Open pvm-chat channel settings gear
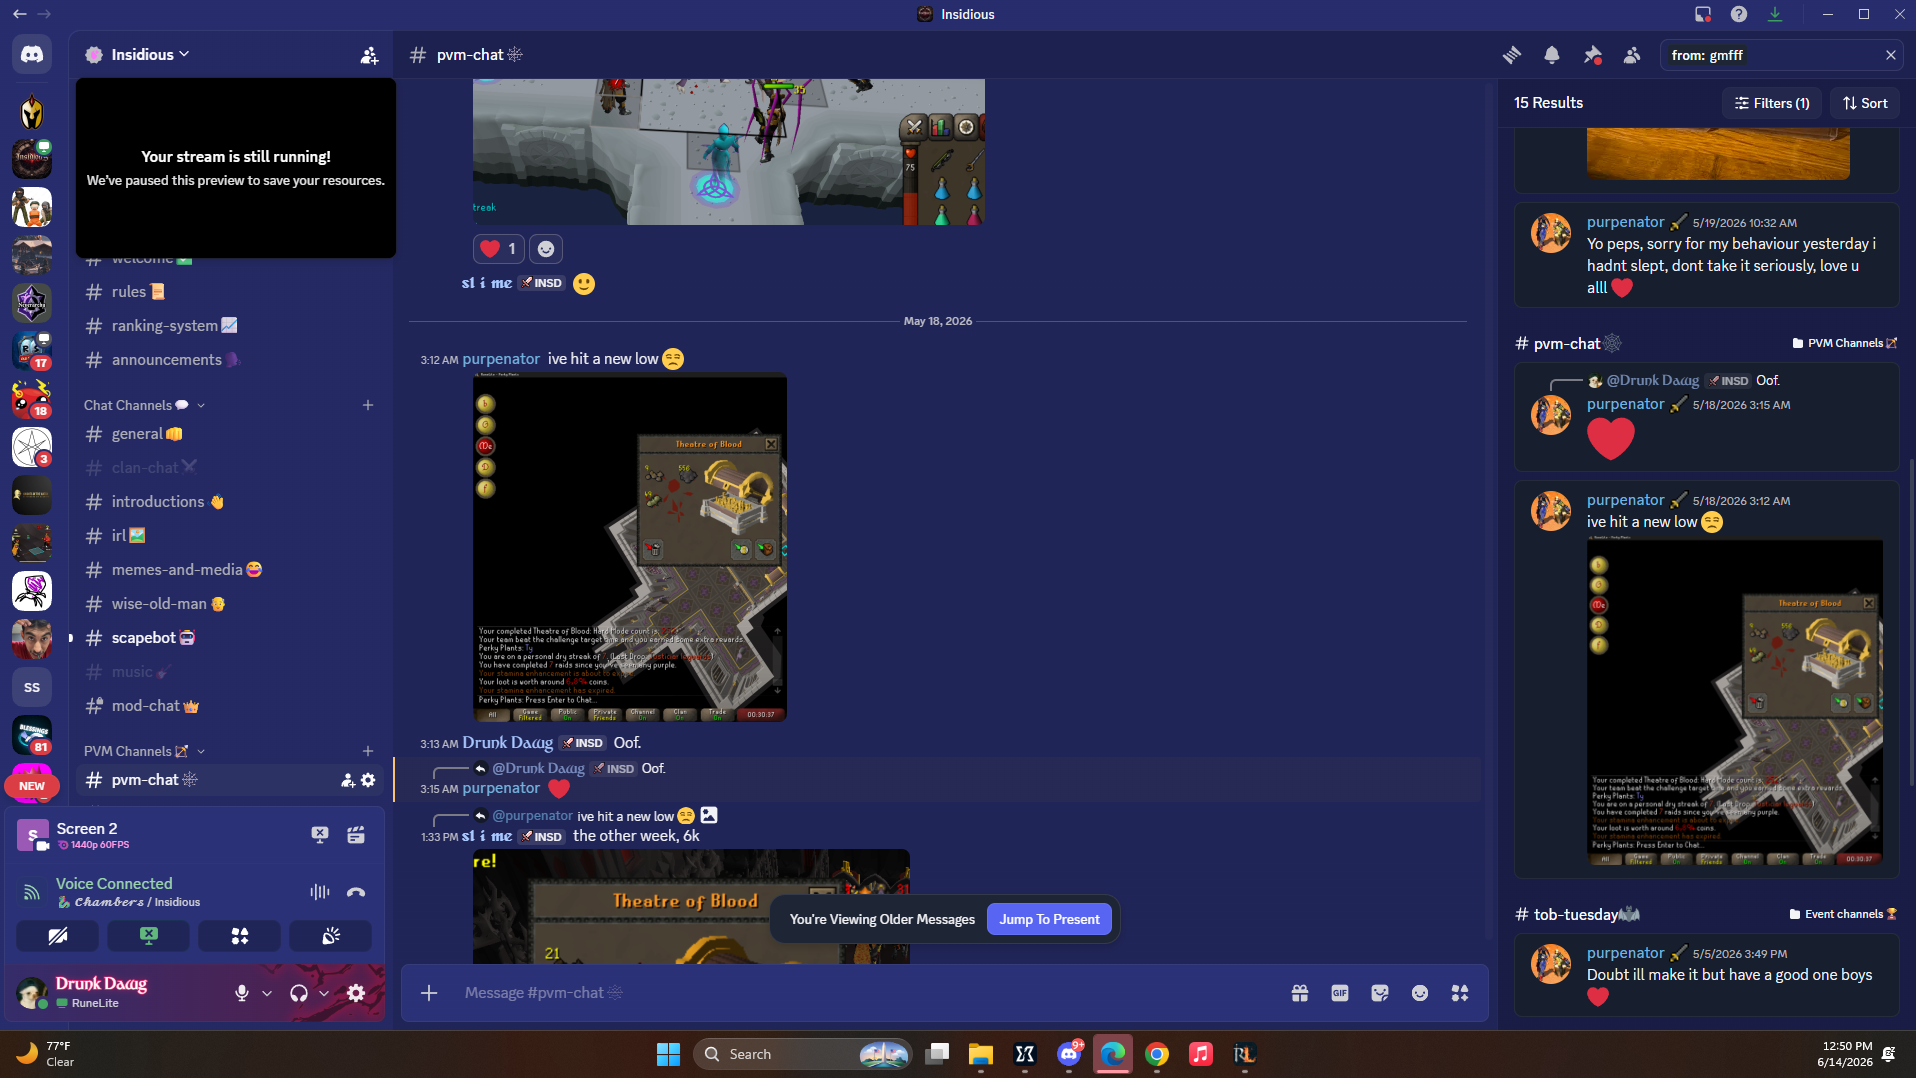 pos(368,780)
